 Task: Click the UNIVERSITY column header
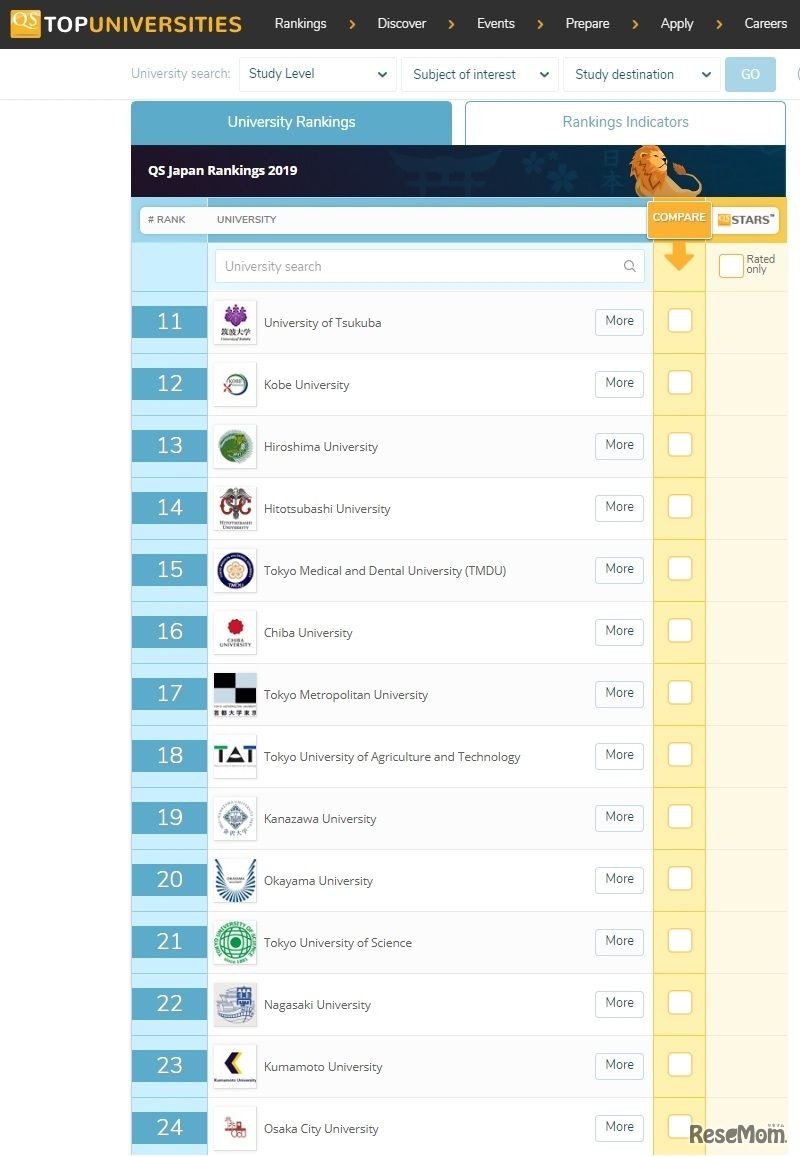(246, 219)
